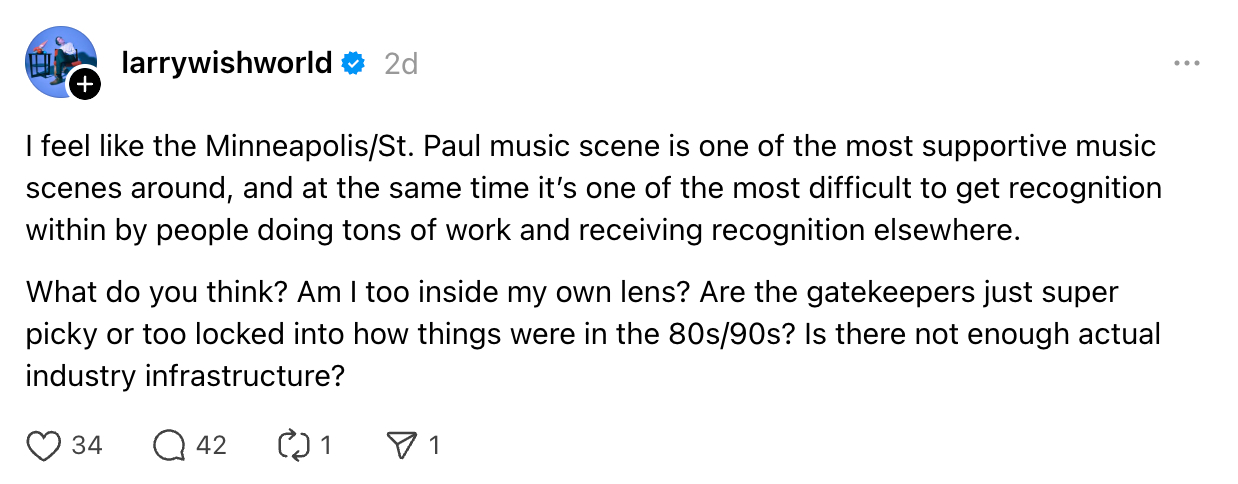1238x484 pixels.
Task: Like the post with the heart icon
Action: pos(44,445)
